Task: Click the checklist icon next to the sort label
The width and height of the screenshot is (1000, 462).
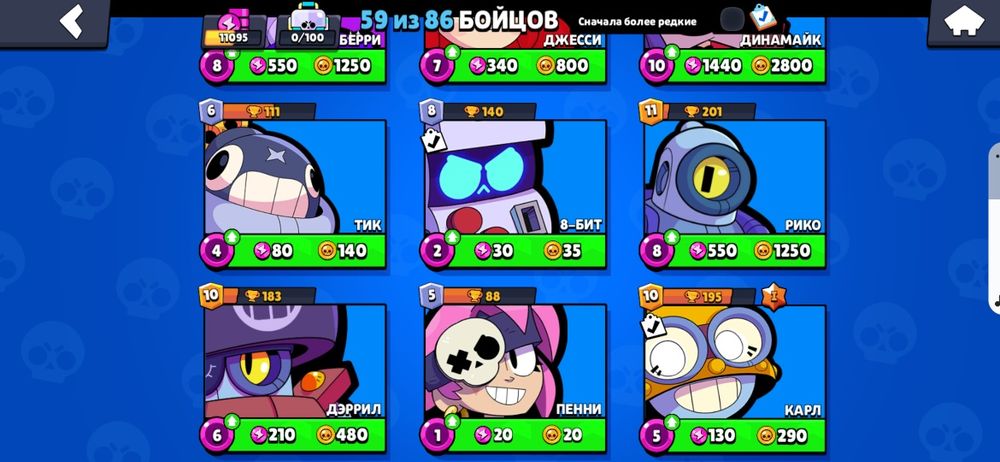Action: 761,19
